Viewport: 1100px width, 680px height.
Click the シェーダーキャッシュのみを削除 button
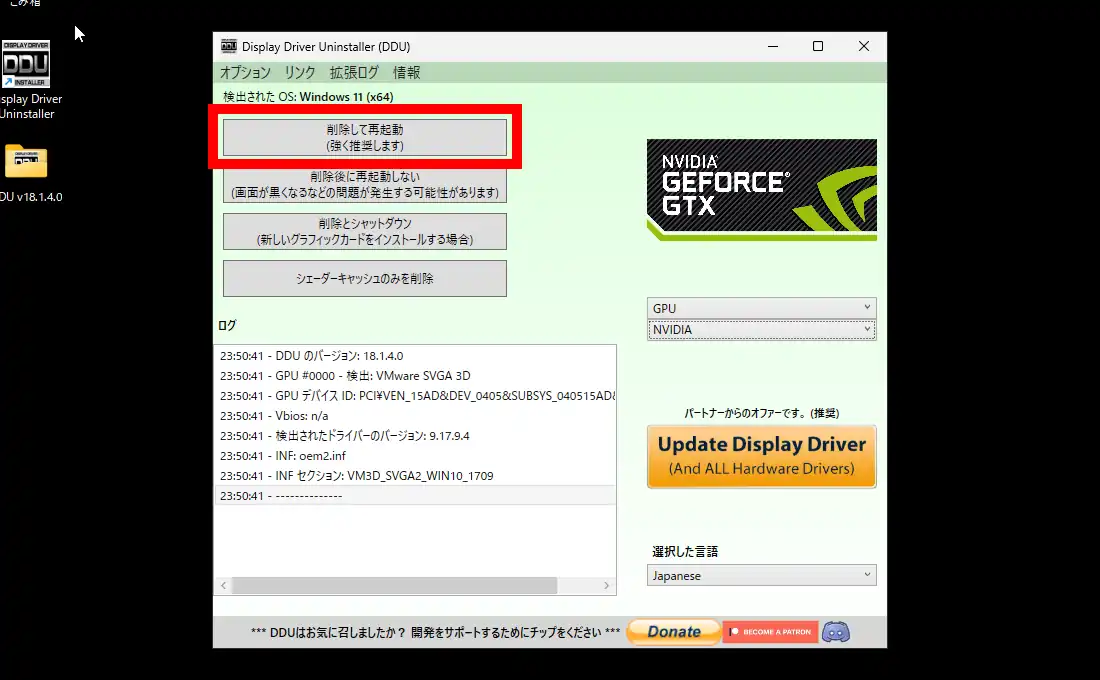tap(364, 279)
